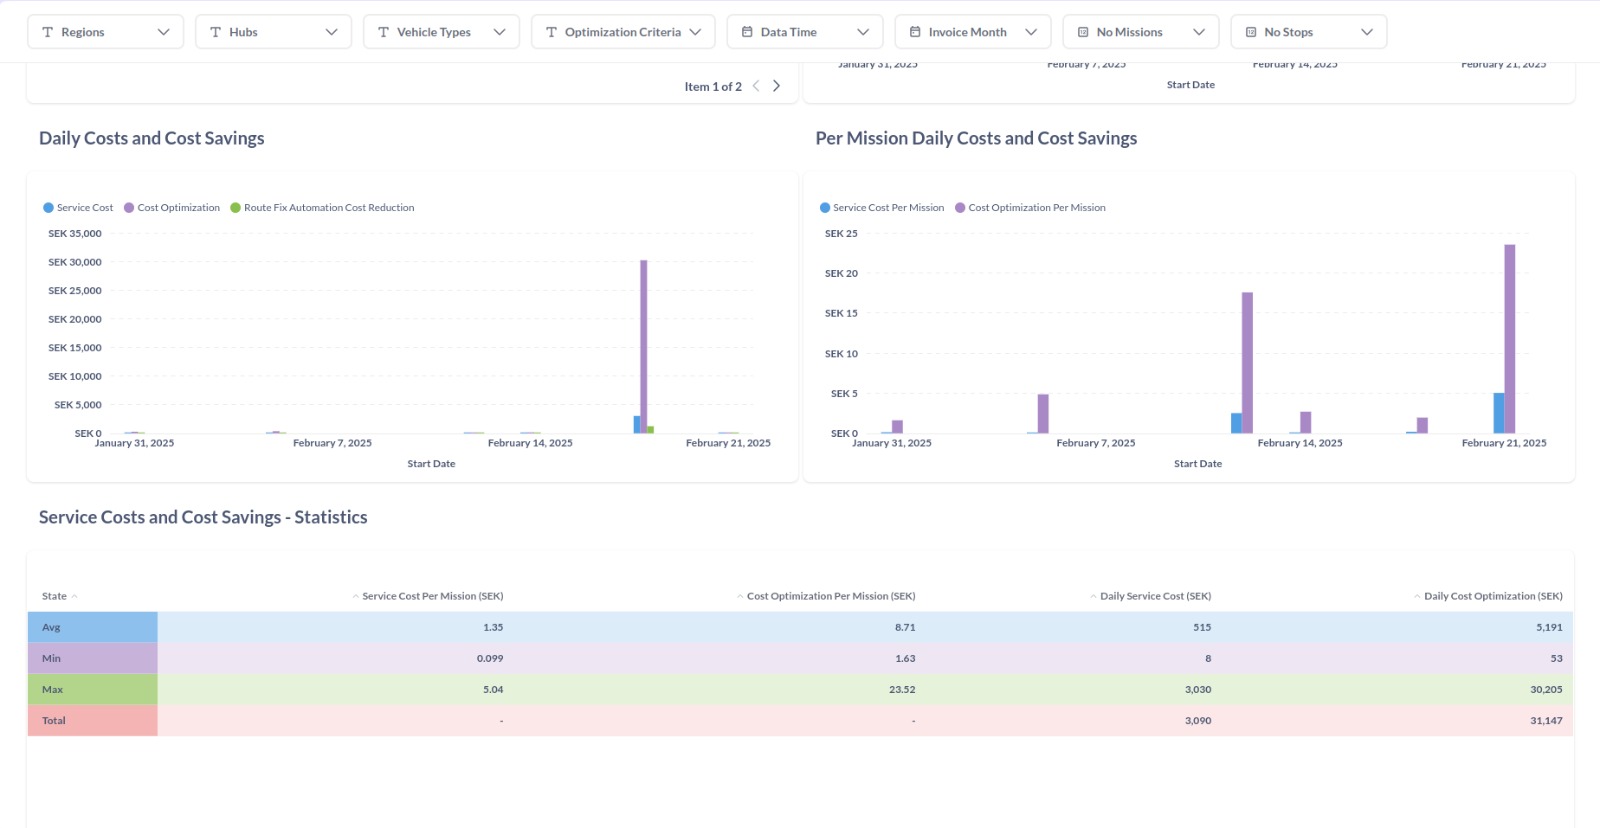Screen dimensions: 1600x828
Task: Click the text icon in Hubs filter
Action: point(215,32)
